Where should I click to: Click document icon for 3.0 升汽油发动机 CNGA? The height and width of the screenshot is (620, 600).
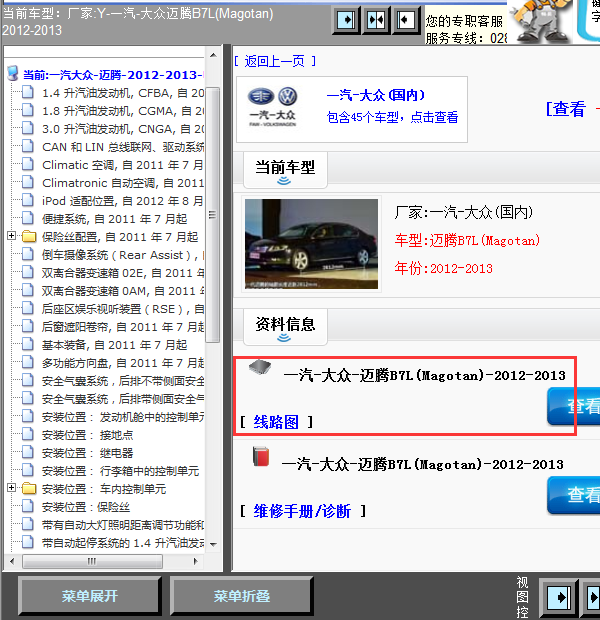click(x=28, y=128)
